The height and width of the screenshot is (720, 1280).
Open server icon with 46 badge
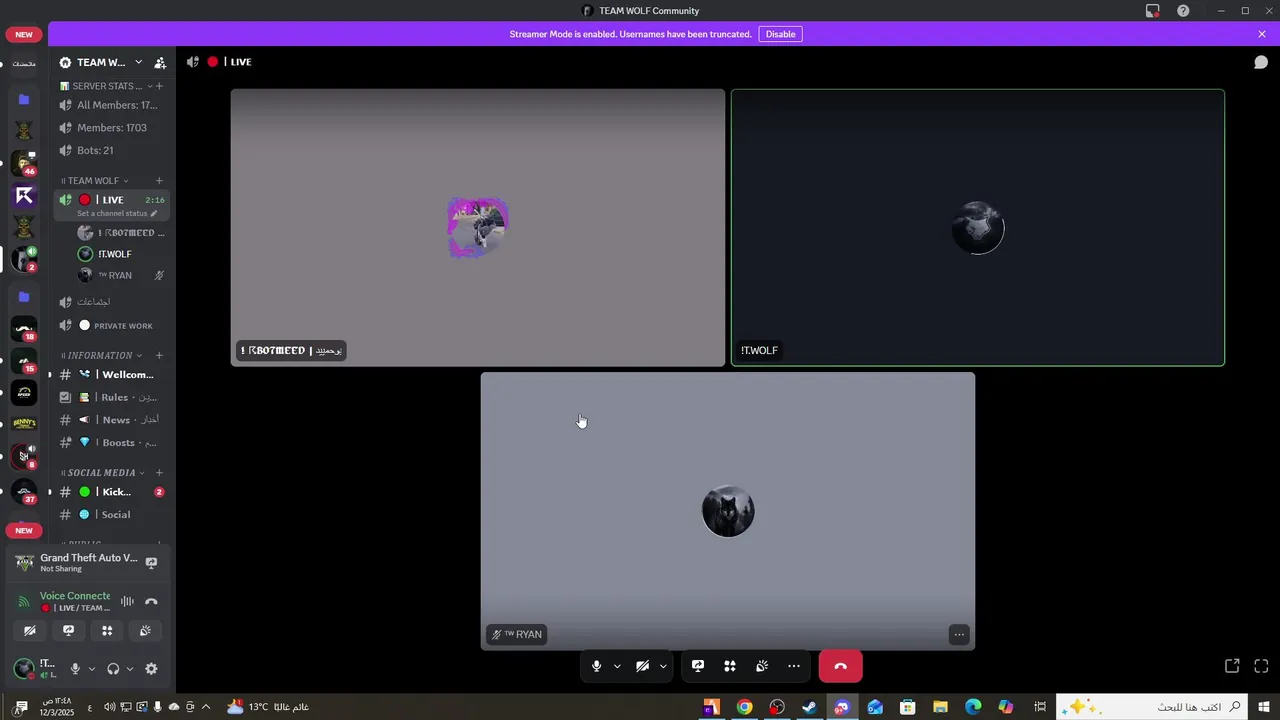coord(24,163)
